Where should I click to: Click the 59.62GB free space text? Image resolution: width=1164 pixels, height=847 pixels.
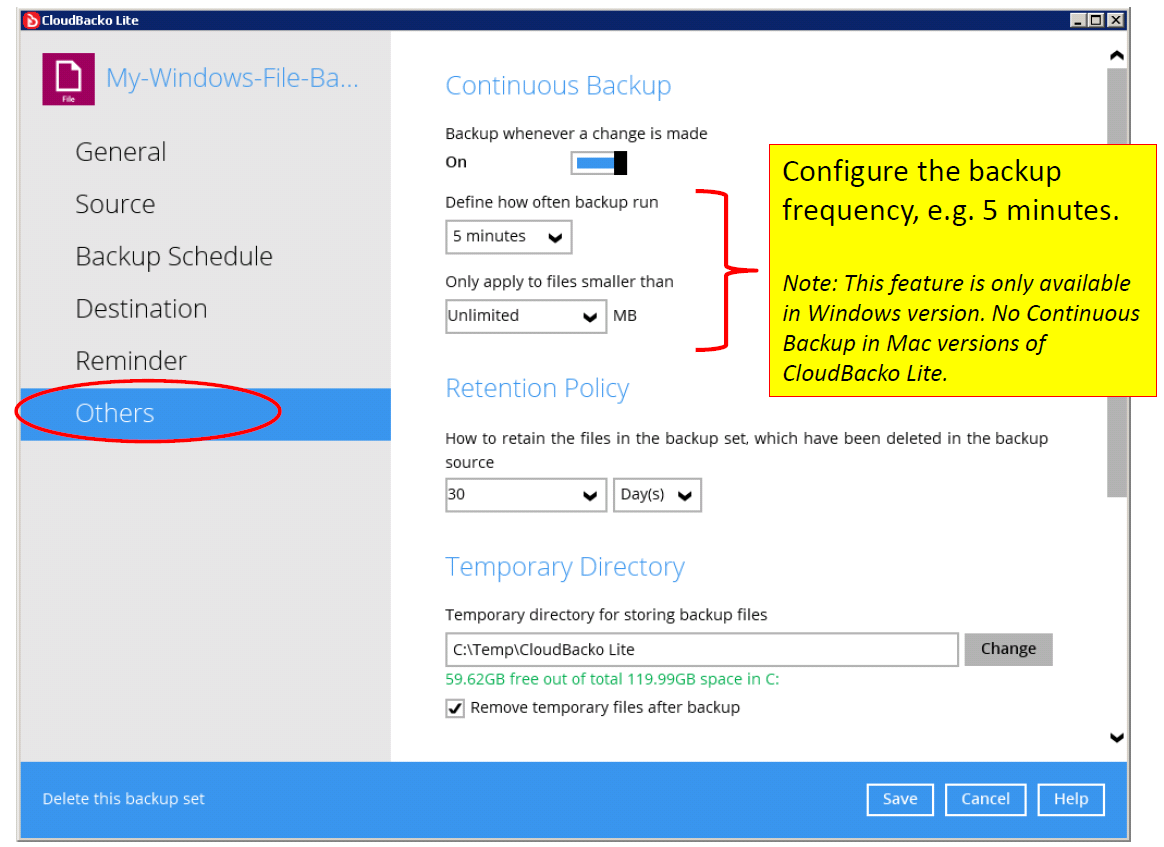(612, 680)
